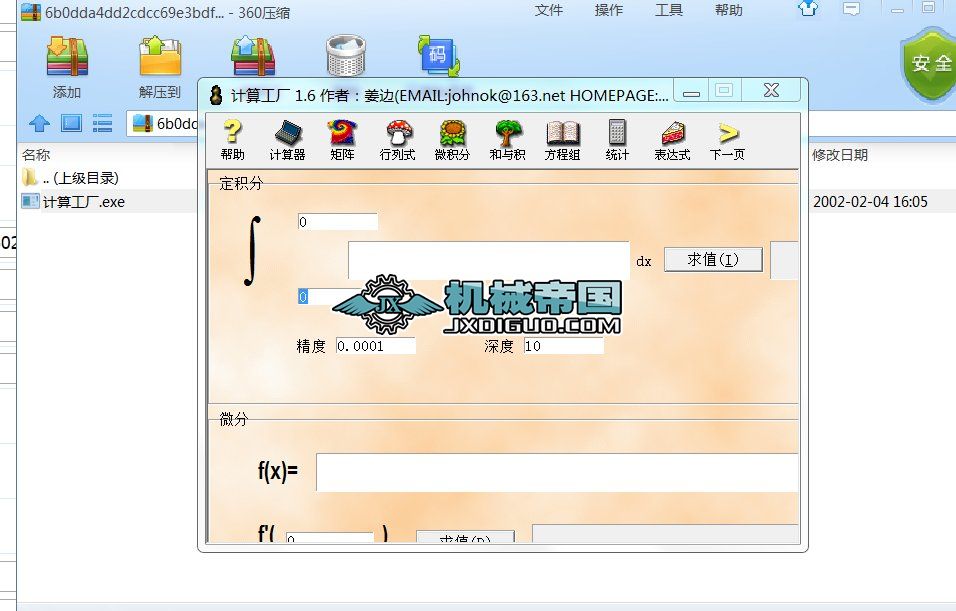956x611 pixels.
Task: Open the 计算器 calculator tool
Action: click(287, 140)
